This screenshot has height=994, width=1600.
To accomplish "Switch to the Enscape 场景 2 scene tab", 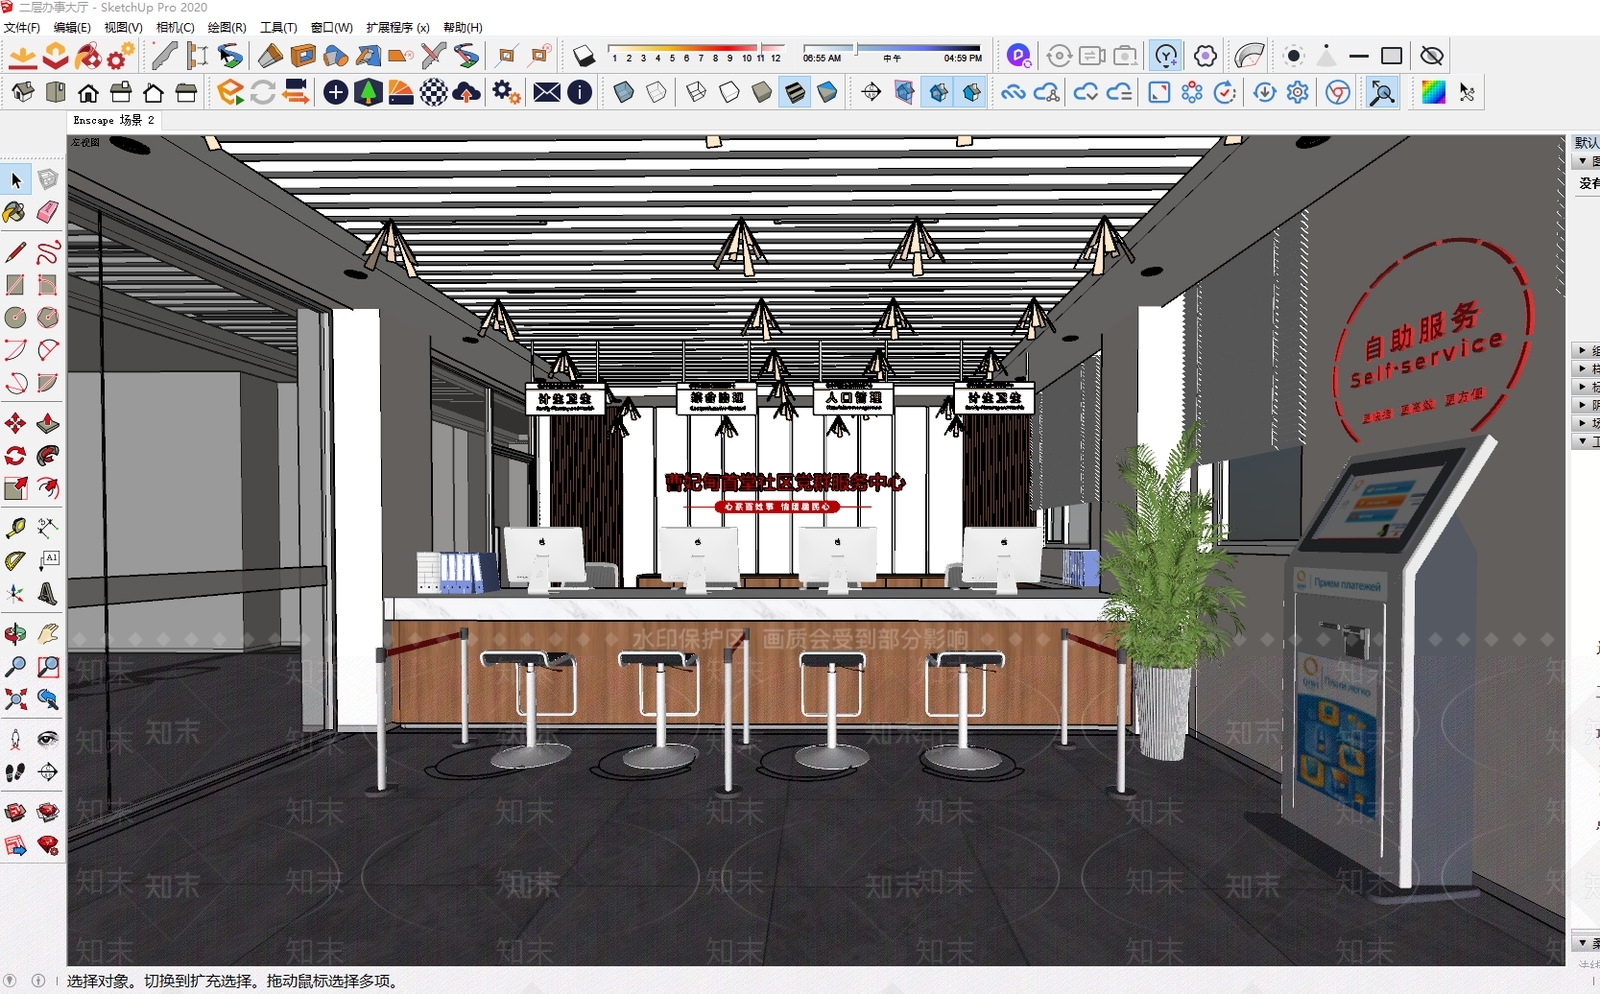I will tap(114, 120).
